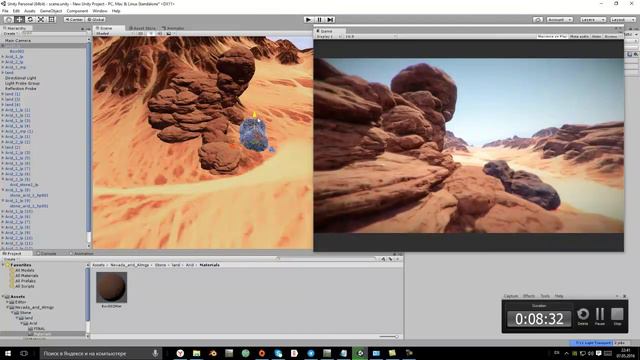
Task: Click the Play button
Action: click(309, 20)
